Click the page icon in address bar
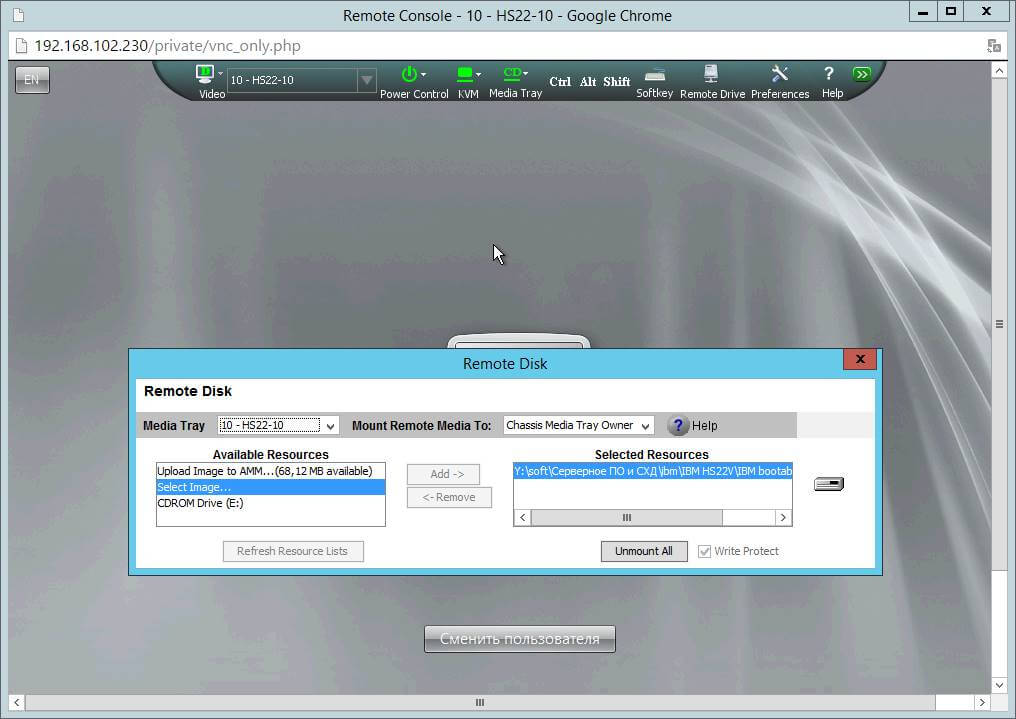Viewport: 1016px width, 719px height. [21, 46]
